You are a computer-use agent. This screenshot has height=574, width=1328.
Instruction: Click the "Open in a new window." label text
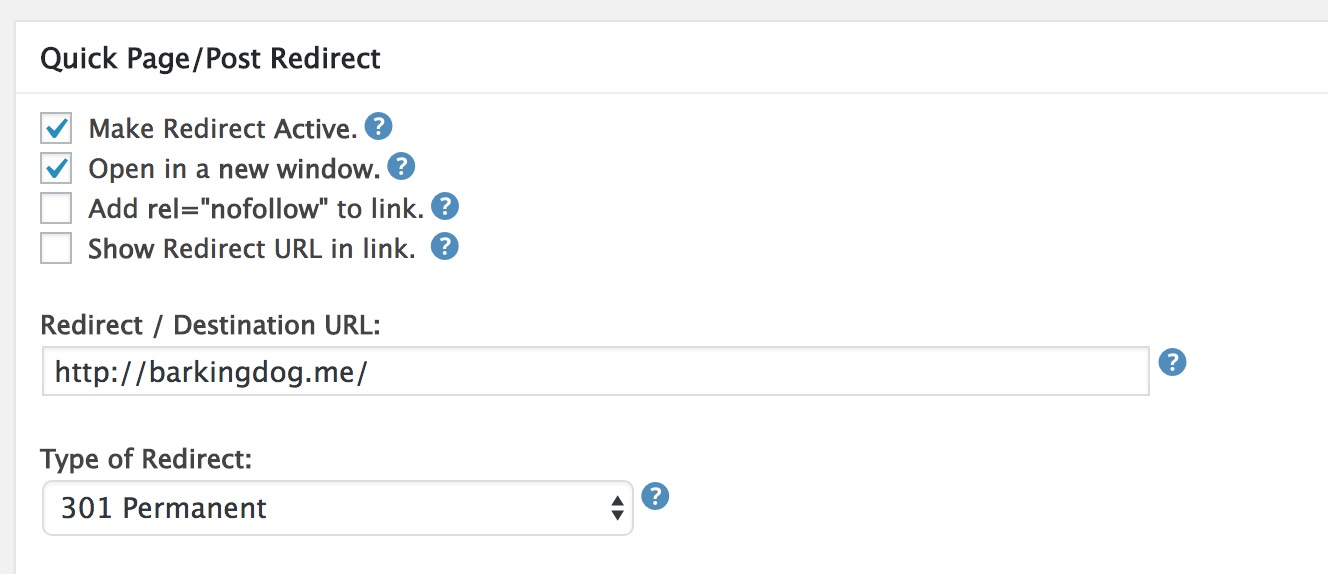click(234, 169)
